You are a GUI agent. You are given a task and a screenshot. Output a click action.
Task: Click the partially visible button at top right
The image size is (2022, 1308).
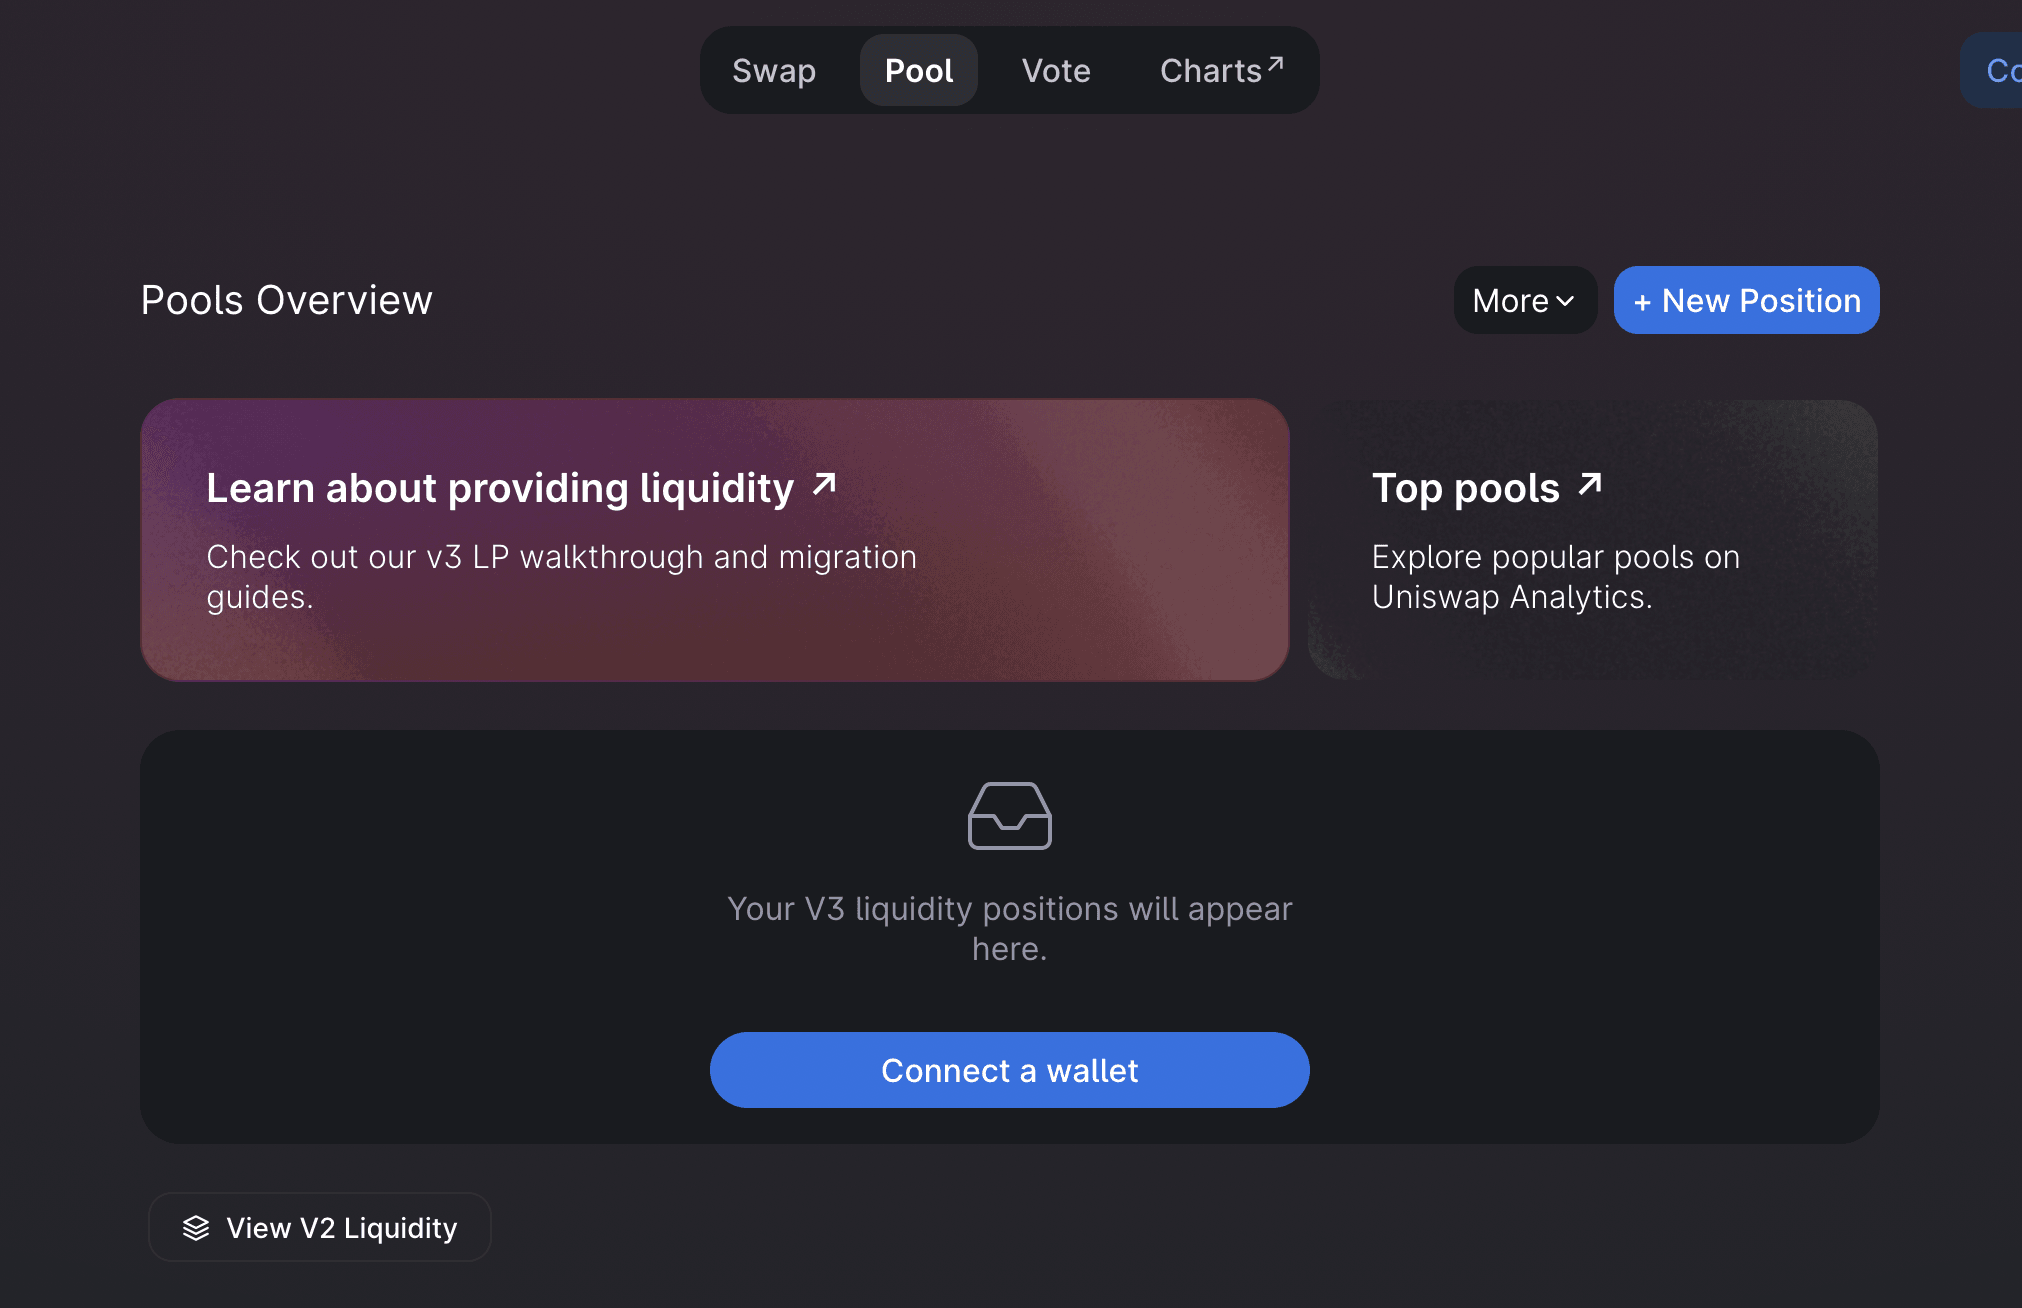point(1991,70)
